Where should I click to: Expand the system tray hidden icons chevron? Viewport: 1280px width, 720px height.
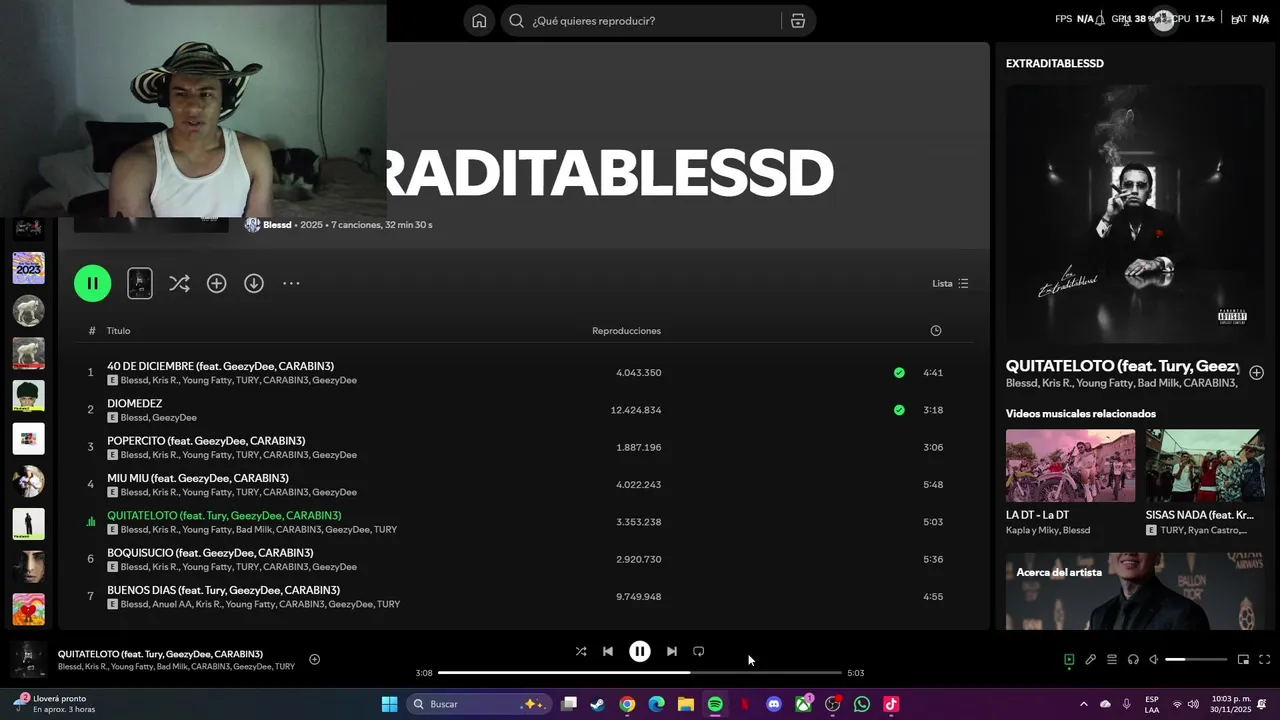(1083, 704)
